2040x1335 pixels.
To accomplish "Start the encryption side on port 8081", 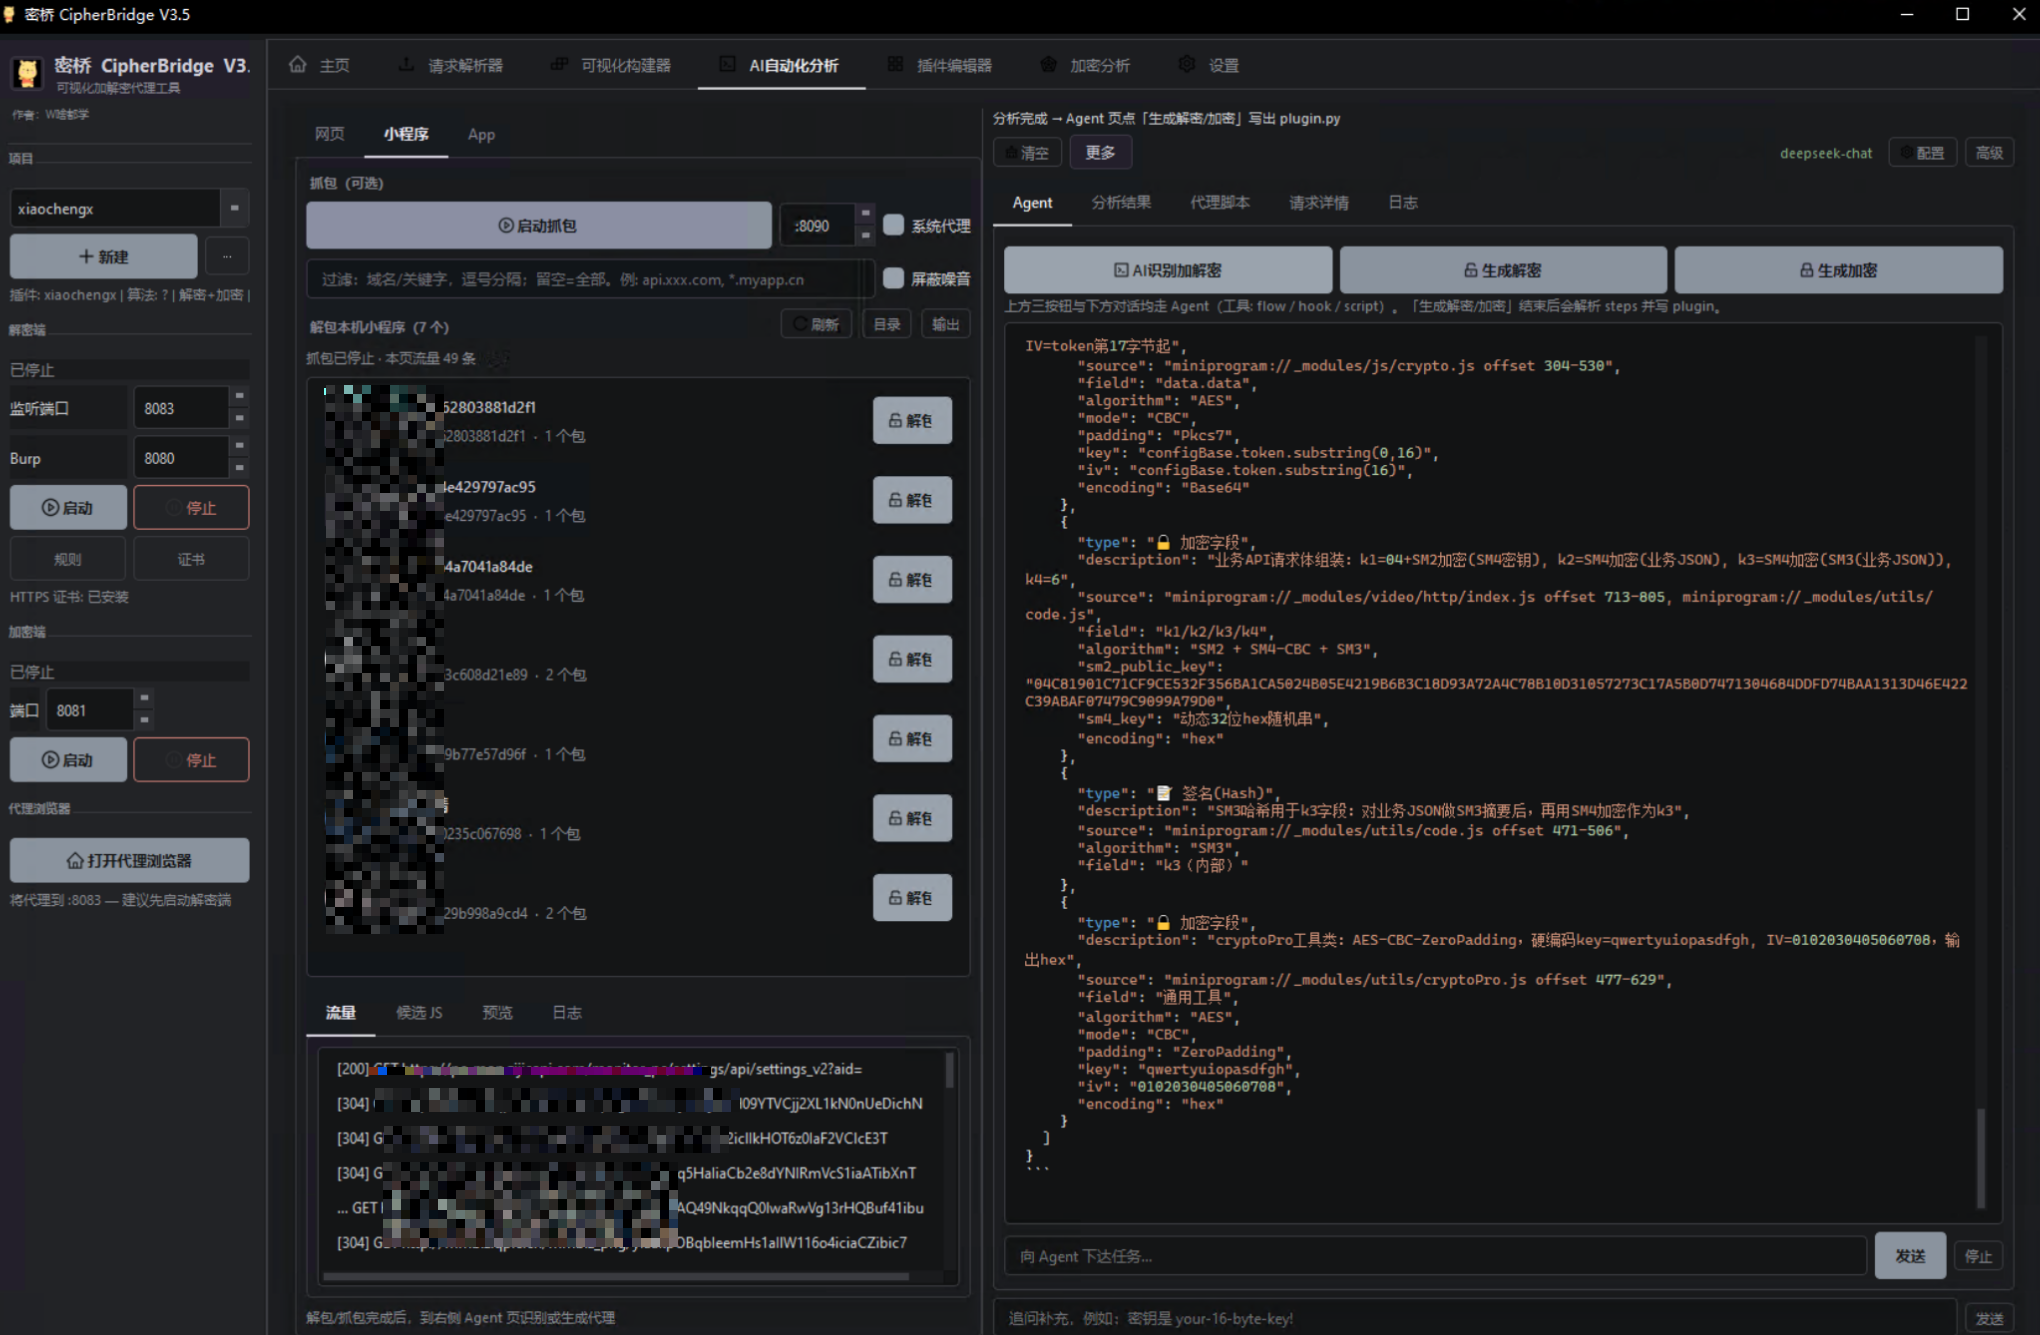I will pyautogui.click(x=68, y=760).
